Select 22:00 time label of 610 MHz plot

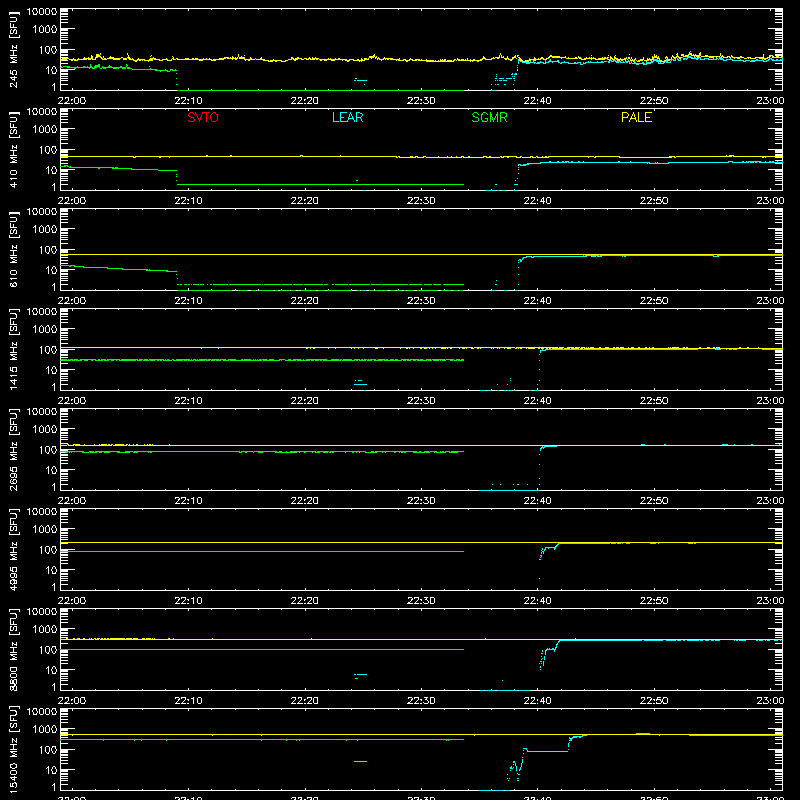coord(71,301)
